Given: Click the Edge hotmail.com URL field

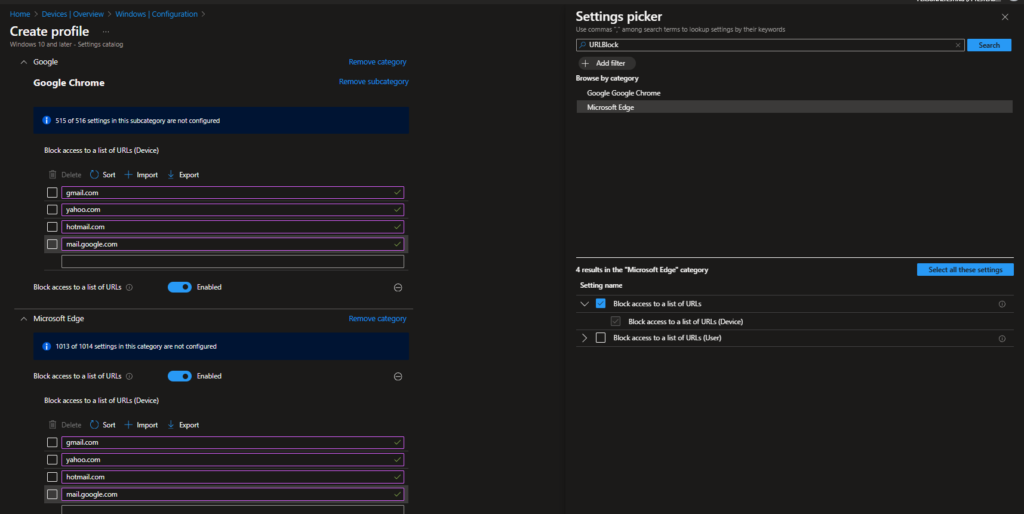Looking at the screenshot, I should (232, 477).
